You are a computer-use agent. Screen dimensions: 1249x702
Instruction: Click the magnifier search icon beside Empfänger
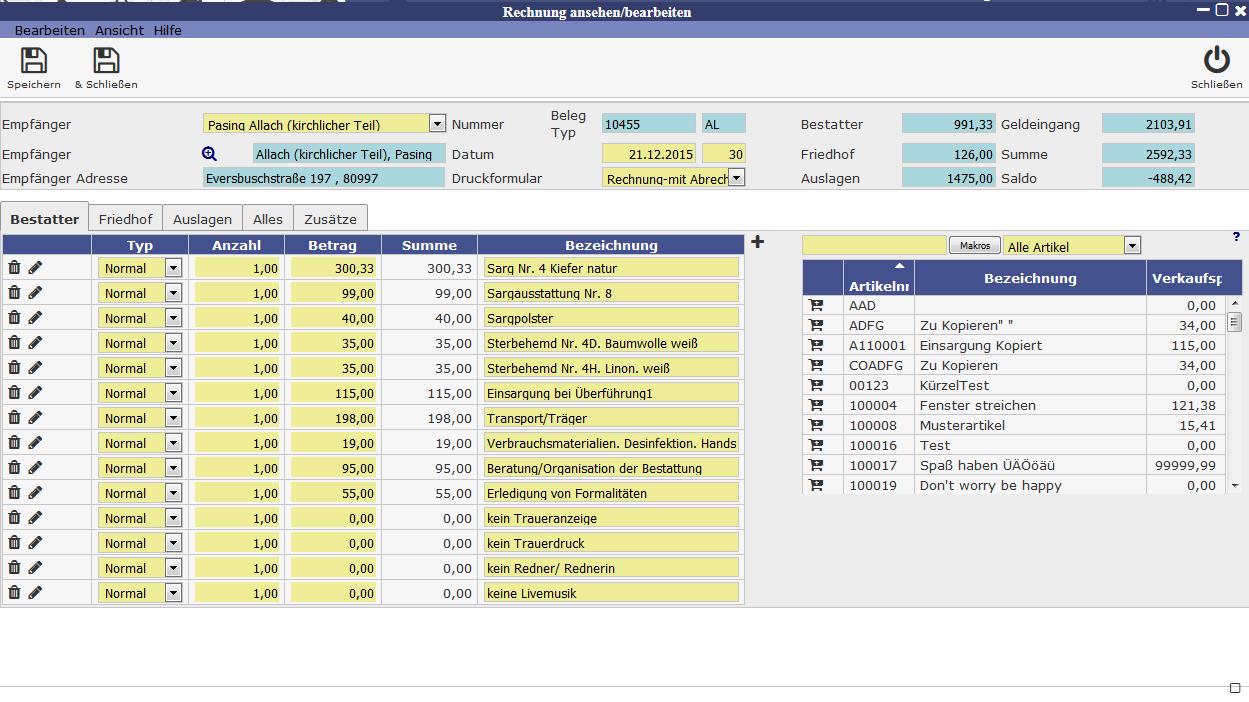[209, 154]
